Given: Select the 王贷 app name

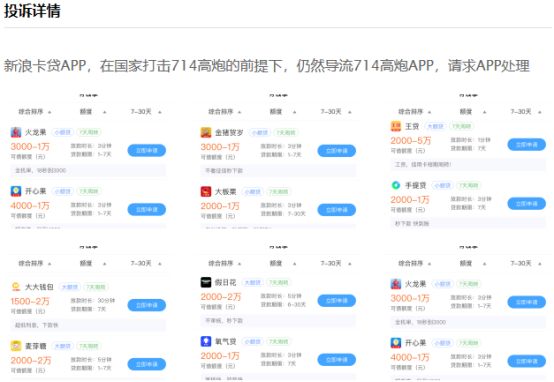Looking at the screenshot, I should point(412,126).
